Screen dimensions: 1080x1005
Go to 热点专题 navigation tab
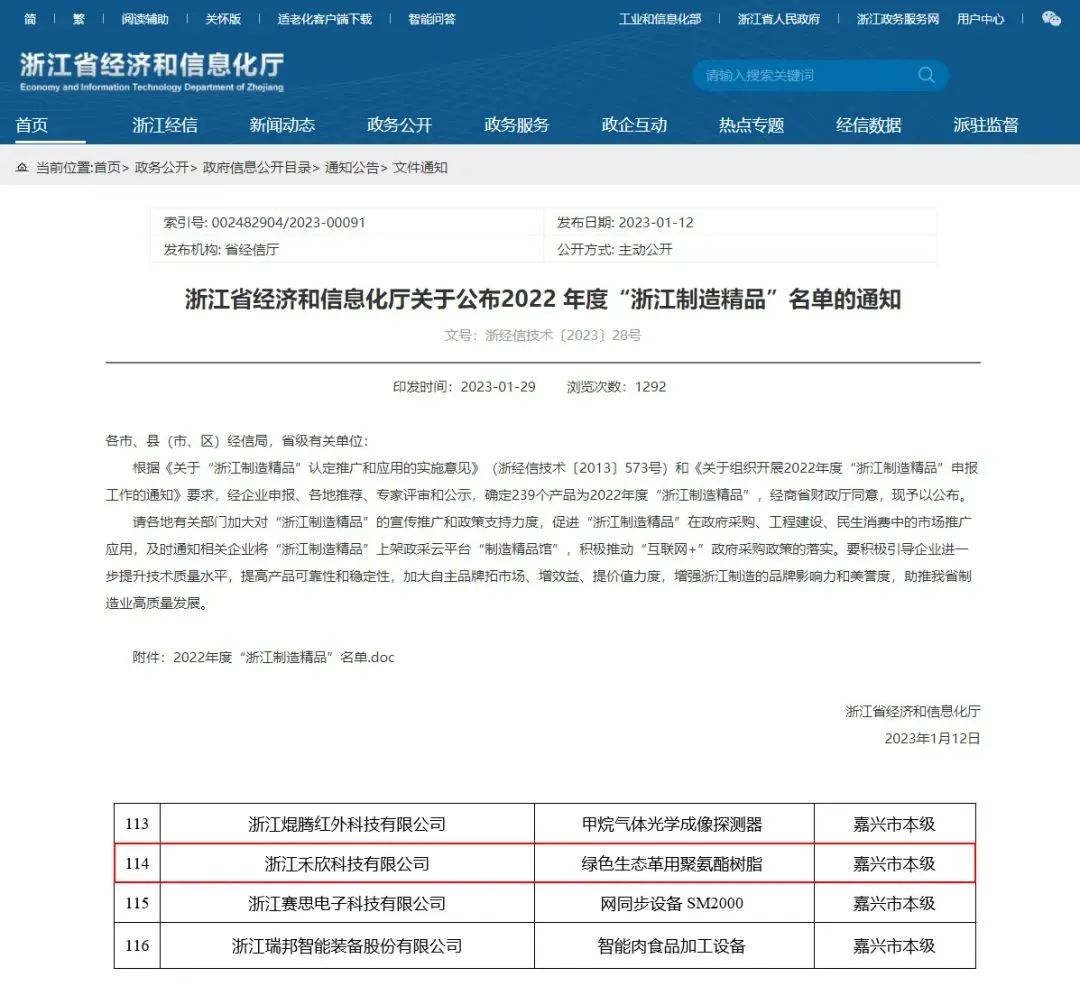(x=751, y=125)
